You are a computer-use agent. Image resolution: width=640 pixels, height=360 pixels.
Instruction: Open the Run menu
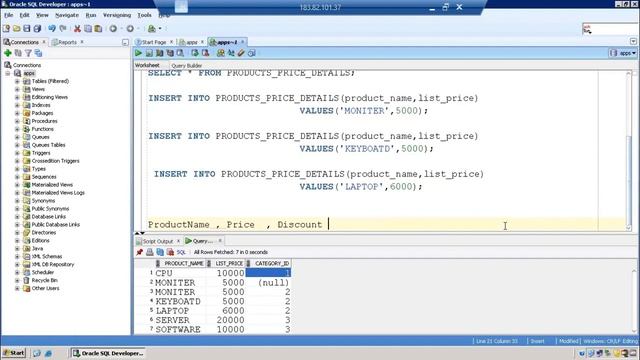tap(91, 15)
